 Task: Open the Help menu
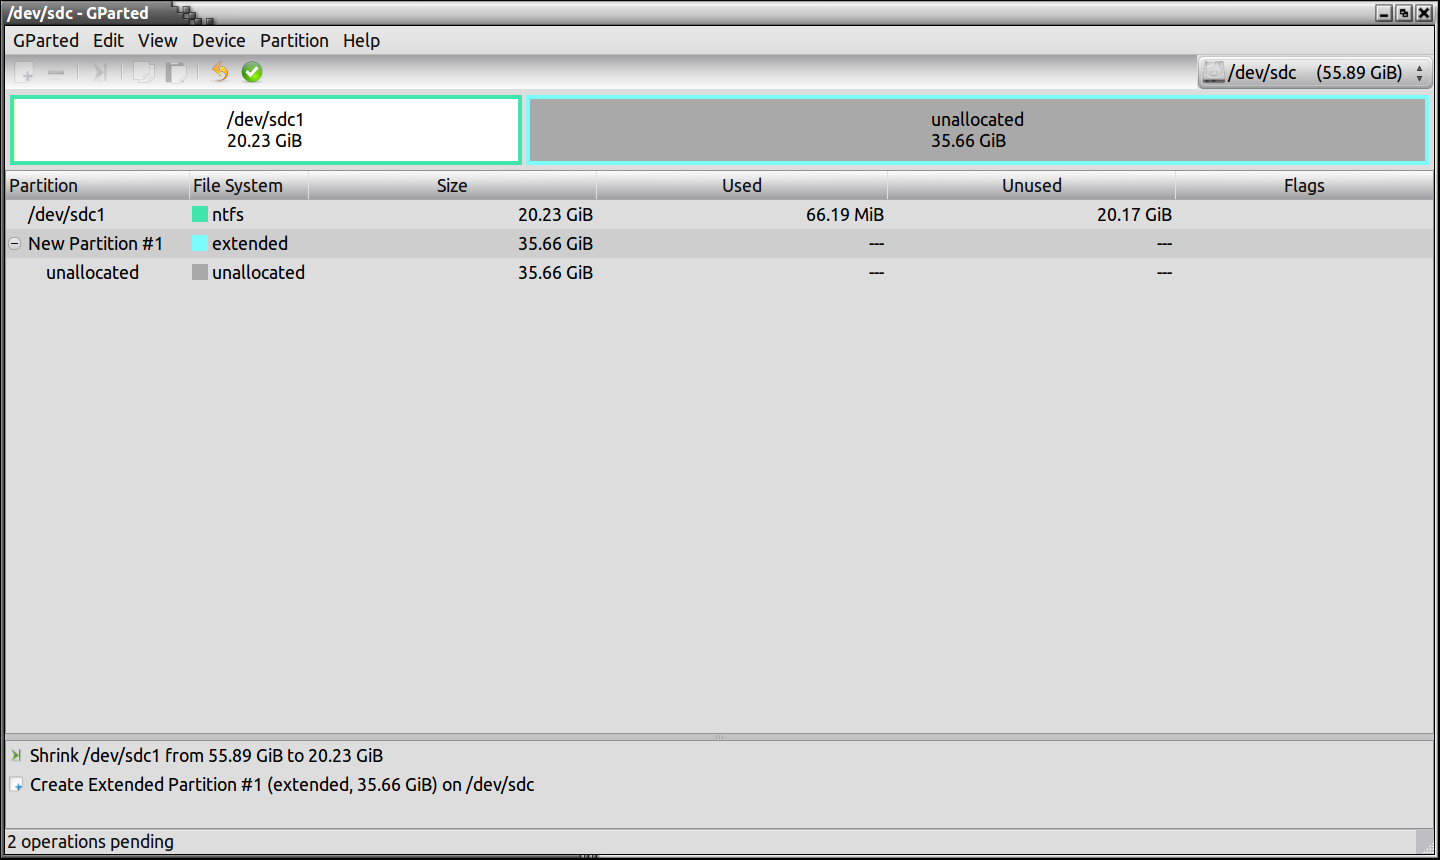(361, 41)
